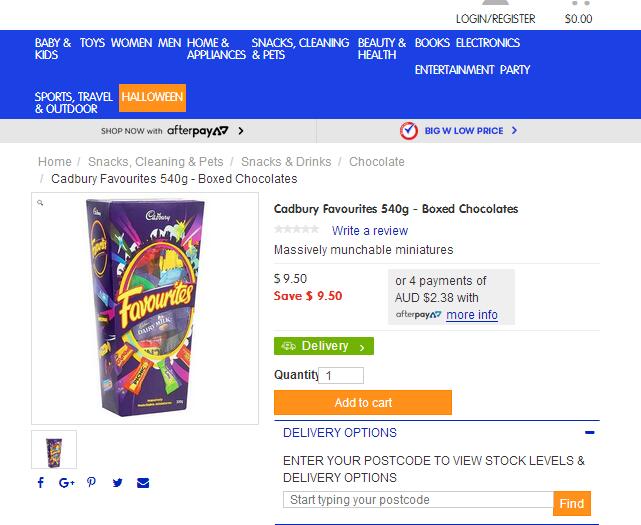641x525 pixels.
Task: Focus the postcode input field
Action: tap(418, 500)
